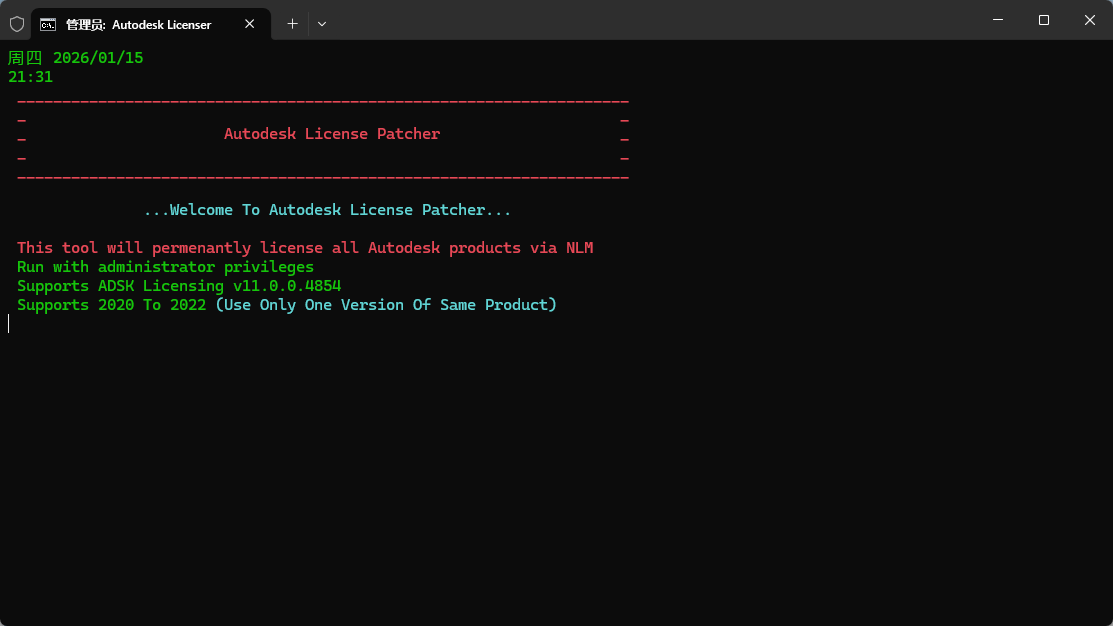Select the 管理员: Autodesk Licenser tab
The height and width of the screenshot is (626, 1113).
138,24
